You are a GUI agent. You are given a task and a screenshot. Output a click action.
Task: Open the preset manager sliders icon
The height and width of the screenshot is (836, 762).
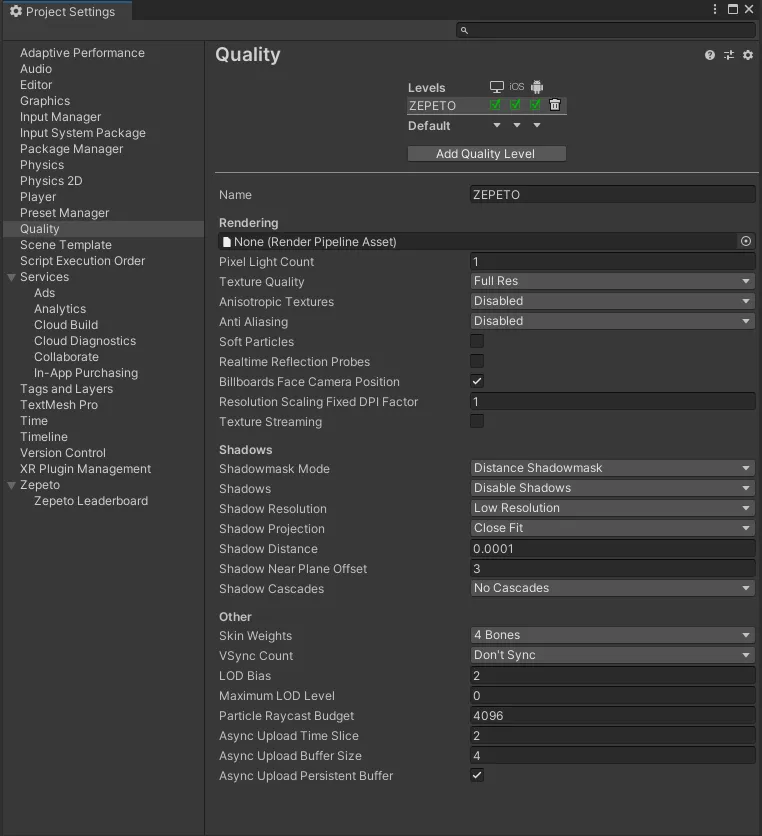[x=728, y=55]
